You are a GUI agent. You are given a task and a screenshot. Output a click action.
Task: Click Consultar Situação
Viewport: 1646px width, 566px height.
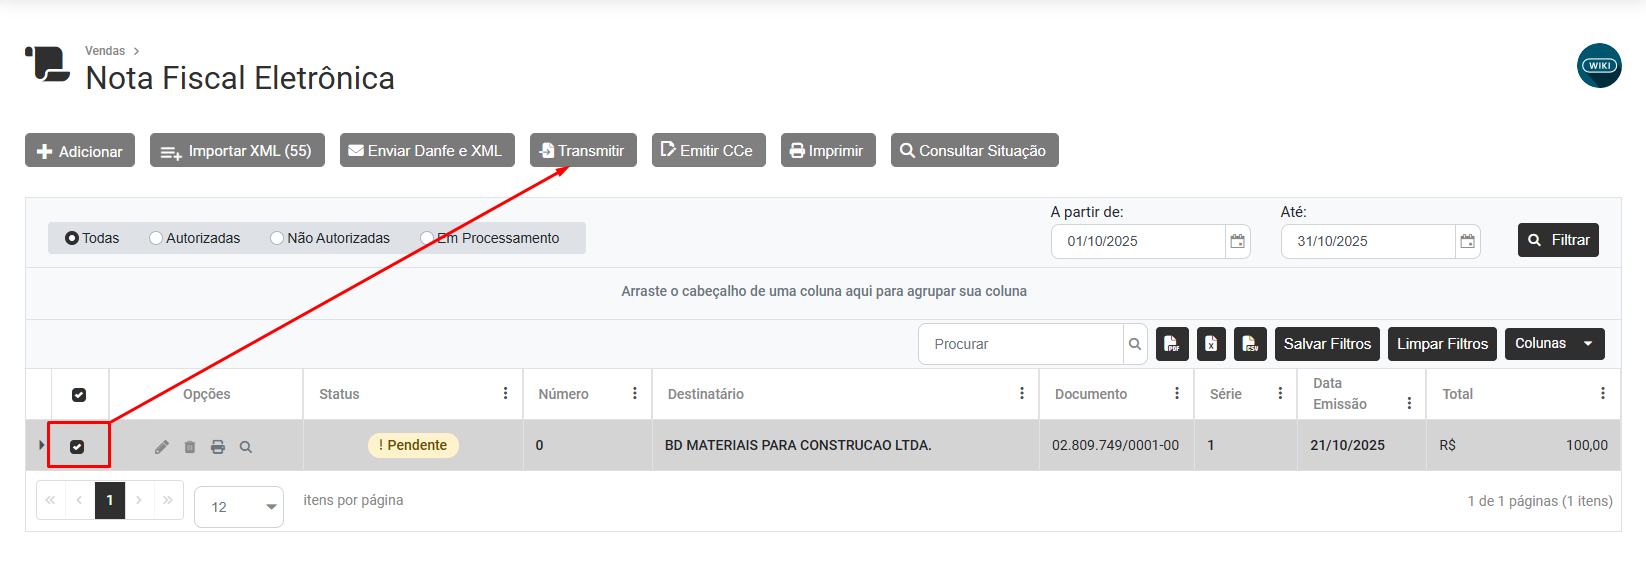point(975,151)
